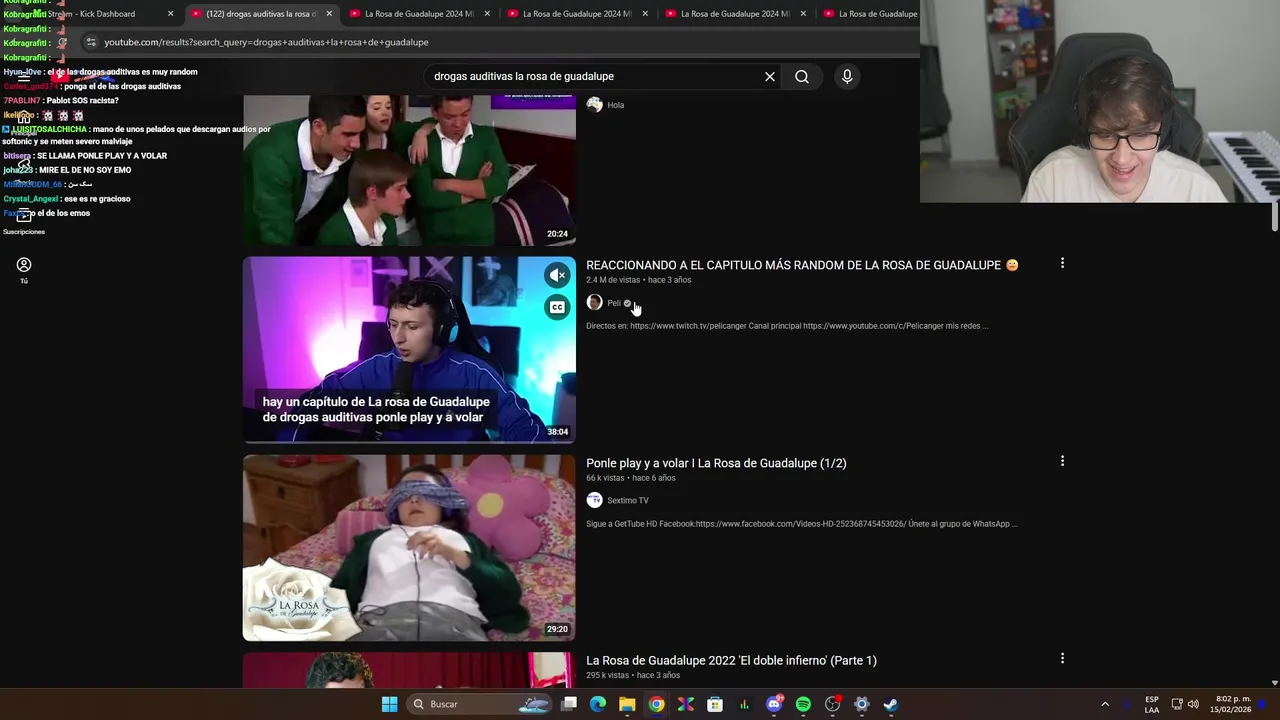Play the green-uniform students thumbnail 20:24

click(409, 170)
